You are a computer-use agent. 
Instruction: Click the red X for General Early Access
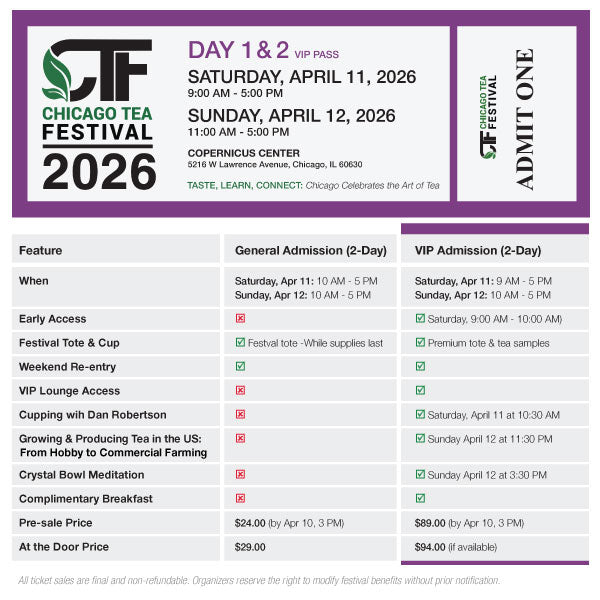click(x=240, y=319)
